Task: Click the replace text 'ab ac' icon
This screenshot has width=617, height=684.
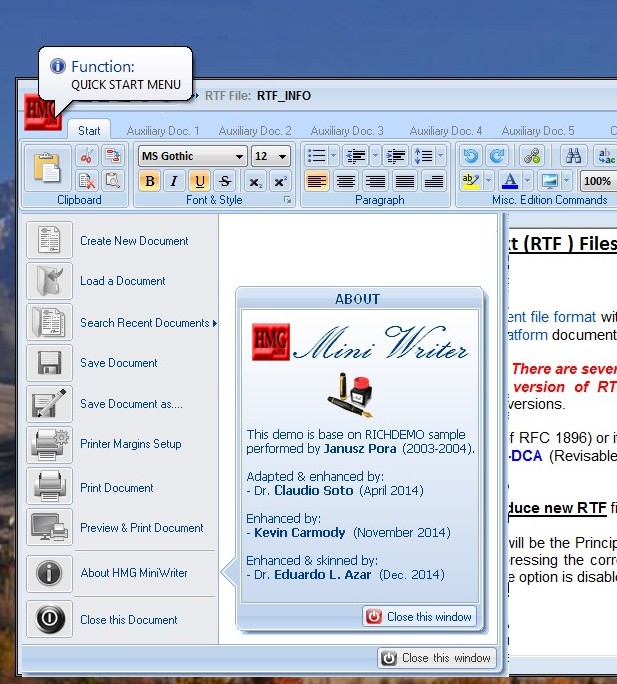Action: pos(607,156)
